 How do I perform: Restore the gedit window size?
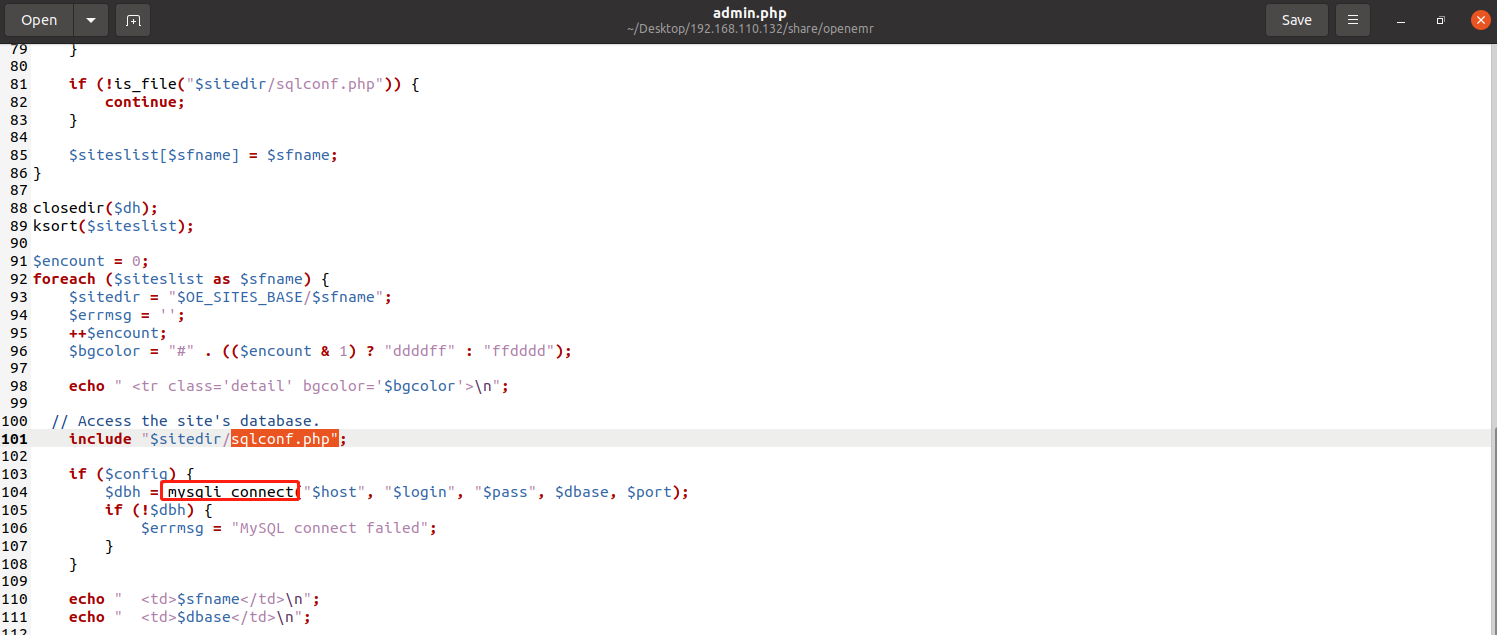1440,20
